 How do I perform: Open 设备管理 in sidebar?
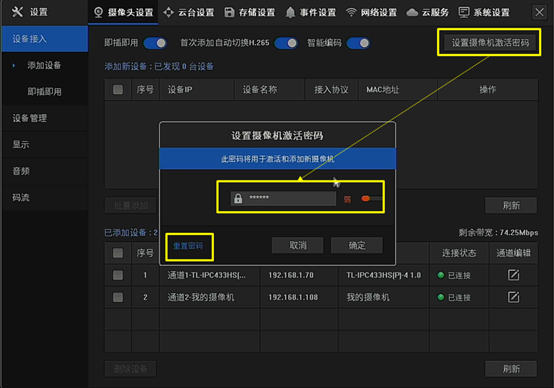tap(45, 118)
